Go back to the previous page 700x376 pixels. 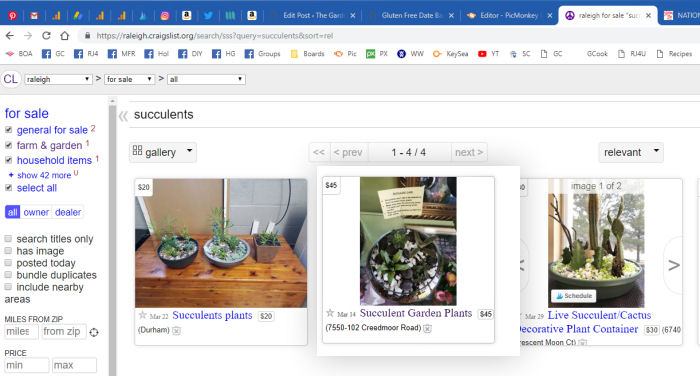point(10,36)
